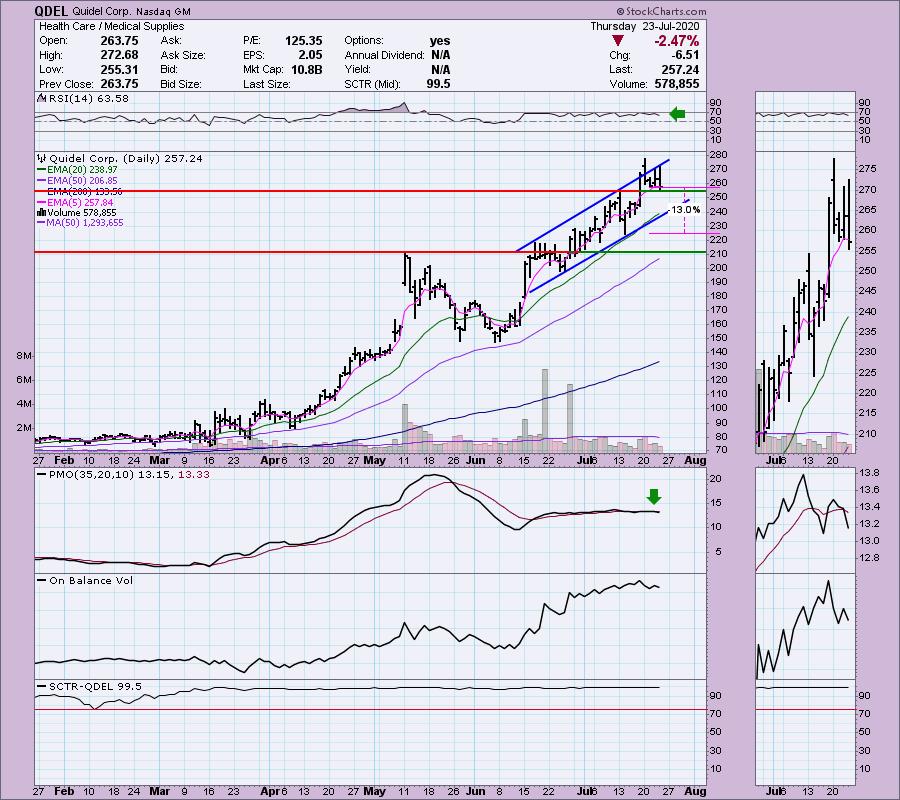
Task: Open the zoomed SCTR thumbnail on the right
Action: point(805,732)
